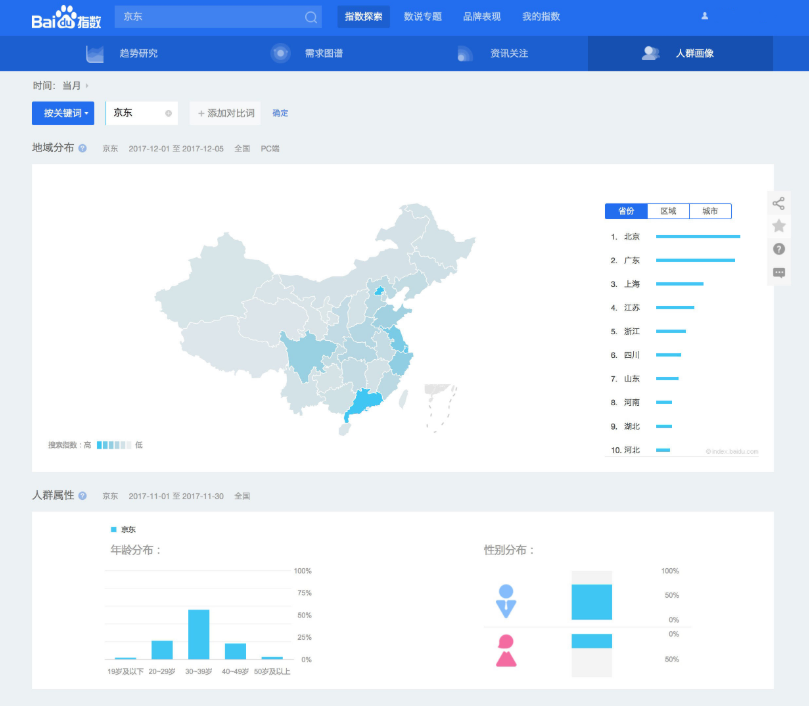809x706 pixels.
Task: Click the question help icon in side panel
Action: coord(779,249)
